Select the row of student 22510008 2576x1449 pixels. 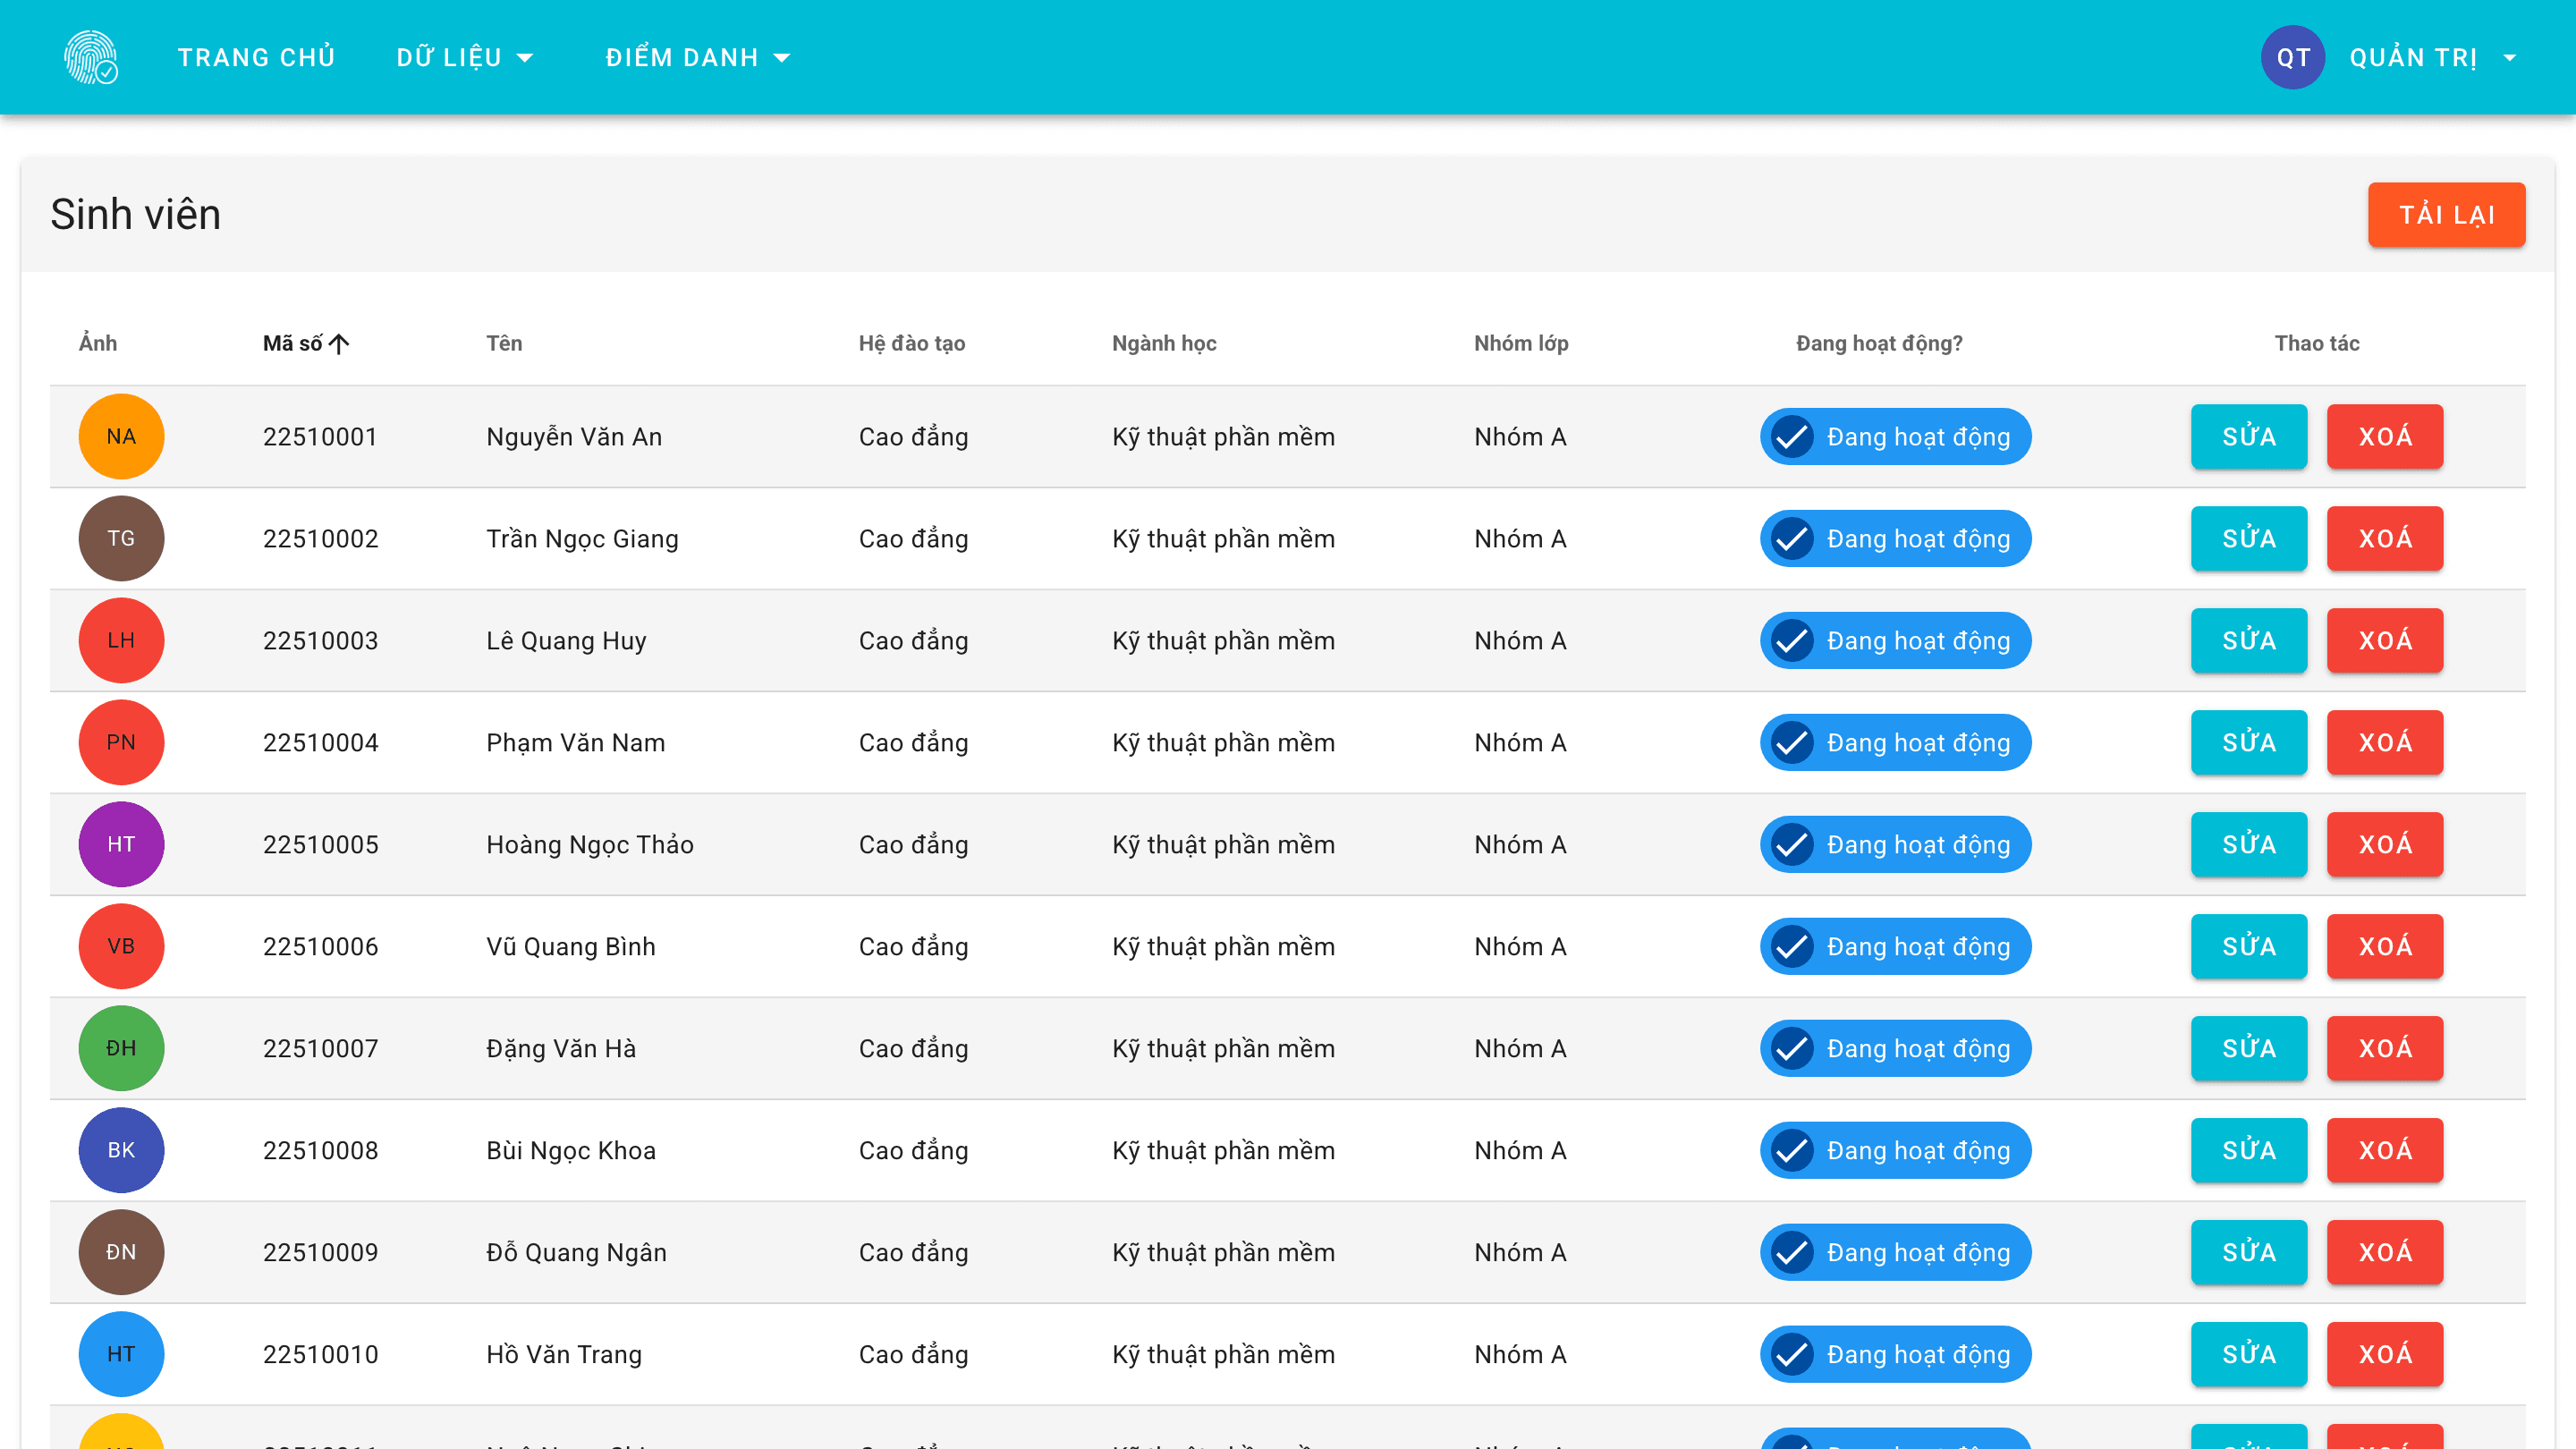(1288, 1150)
